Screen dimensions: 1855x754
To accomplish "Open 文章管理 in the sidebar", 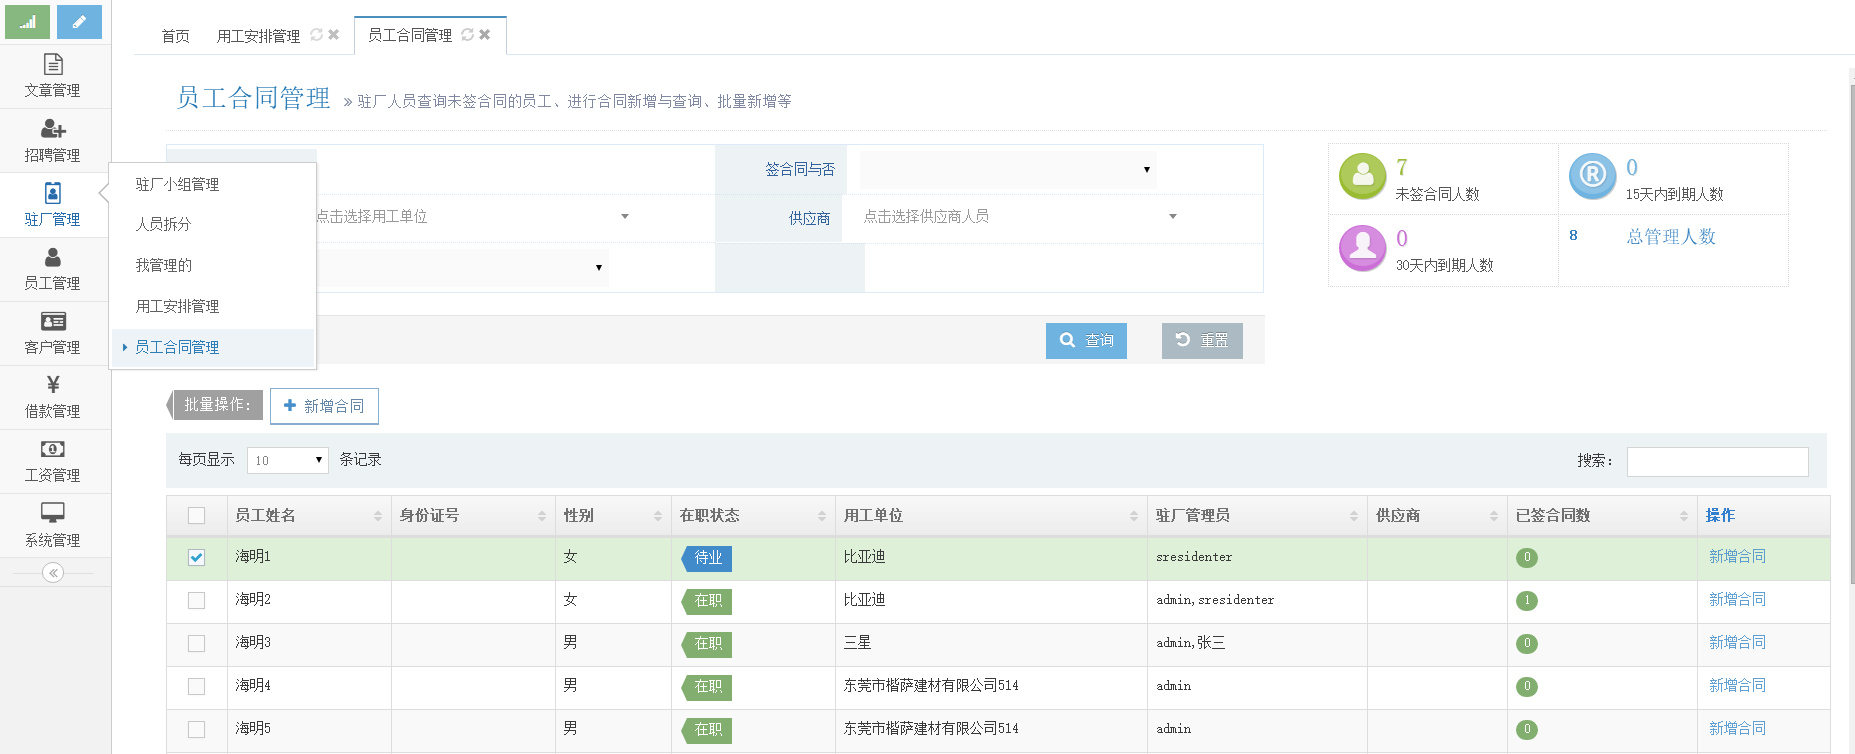I will (x=53, y=76).
